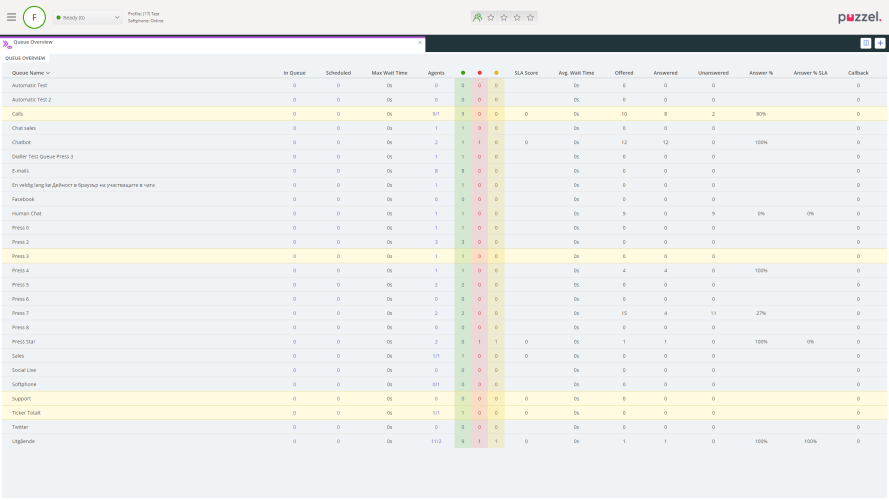Click the Puzzel logo
This screenshot has width=889, height=500.
pyautogui.click(x=859, y=17)
